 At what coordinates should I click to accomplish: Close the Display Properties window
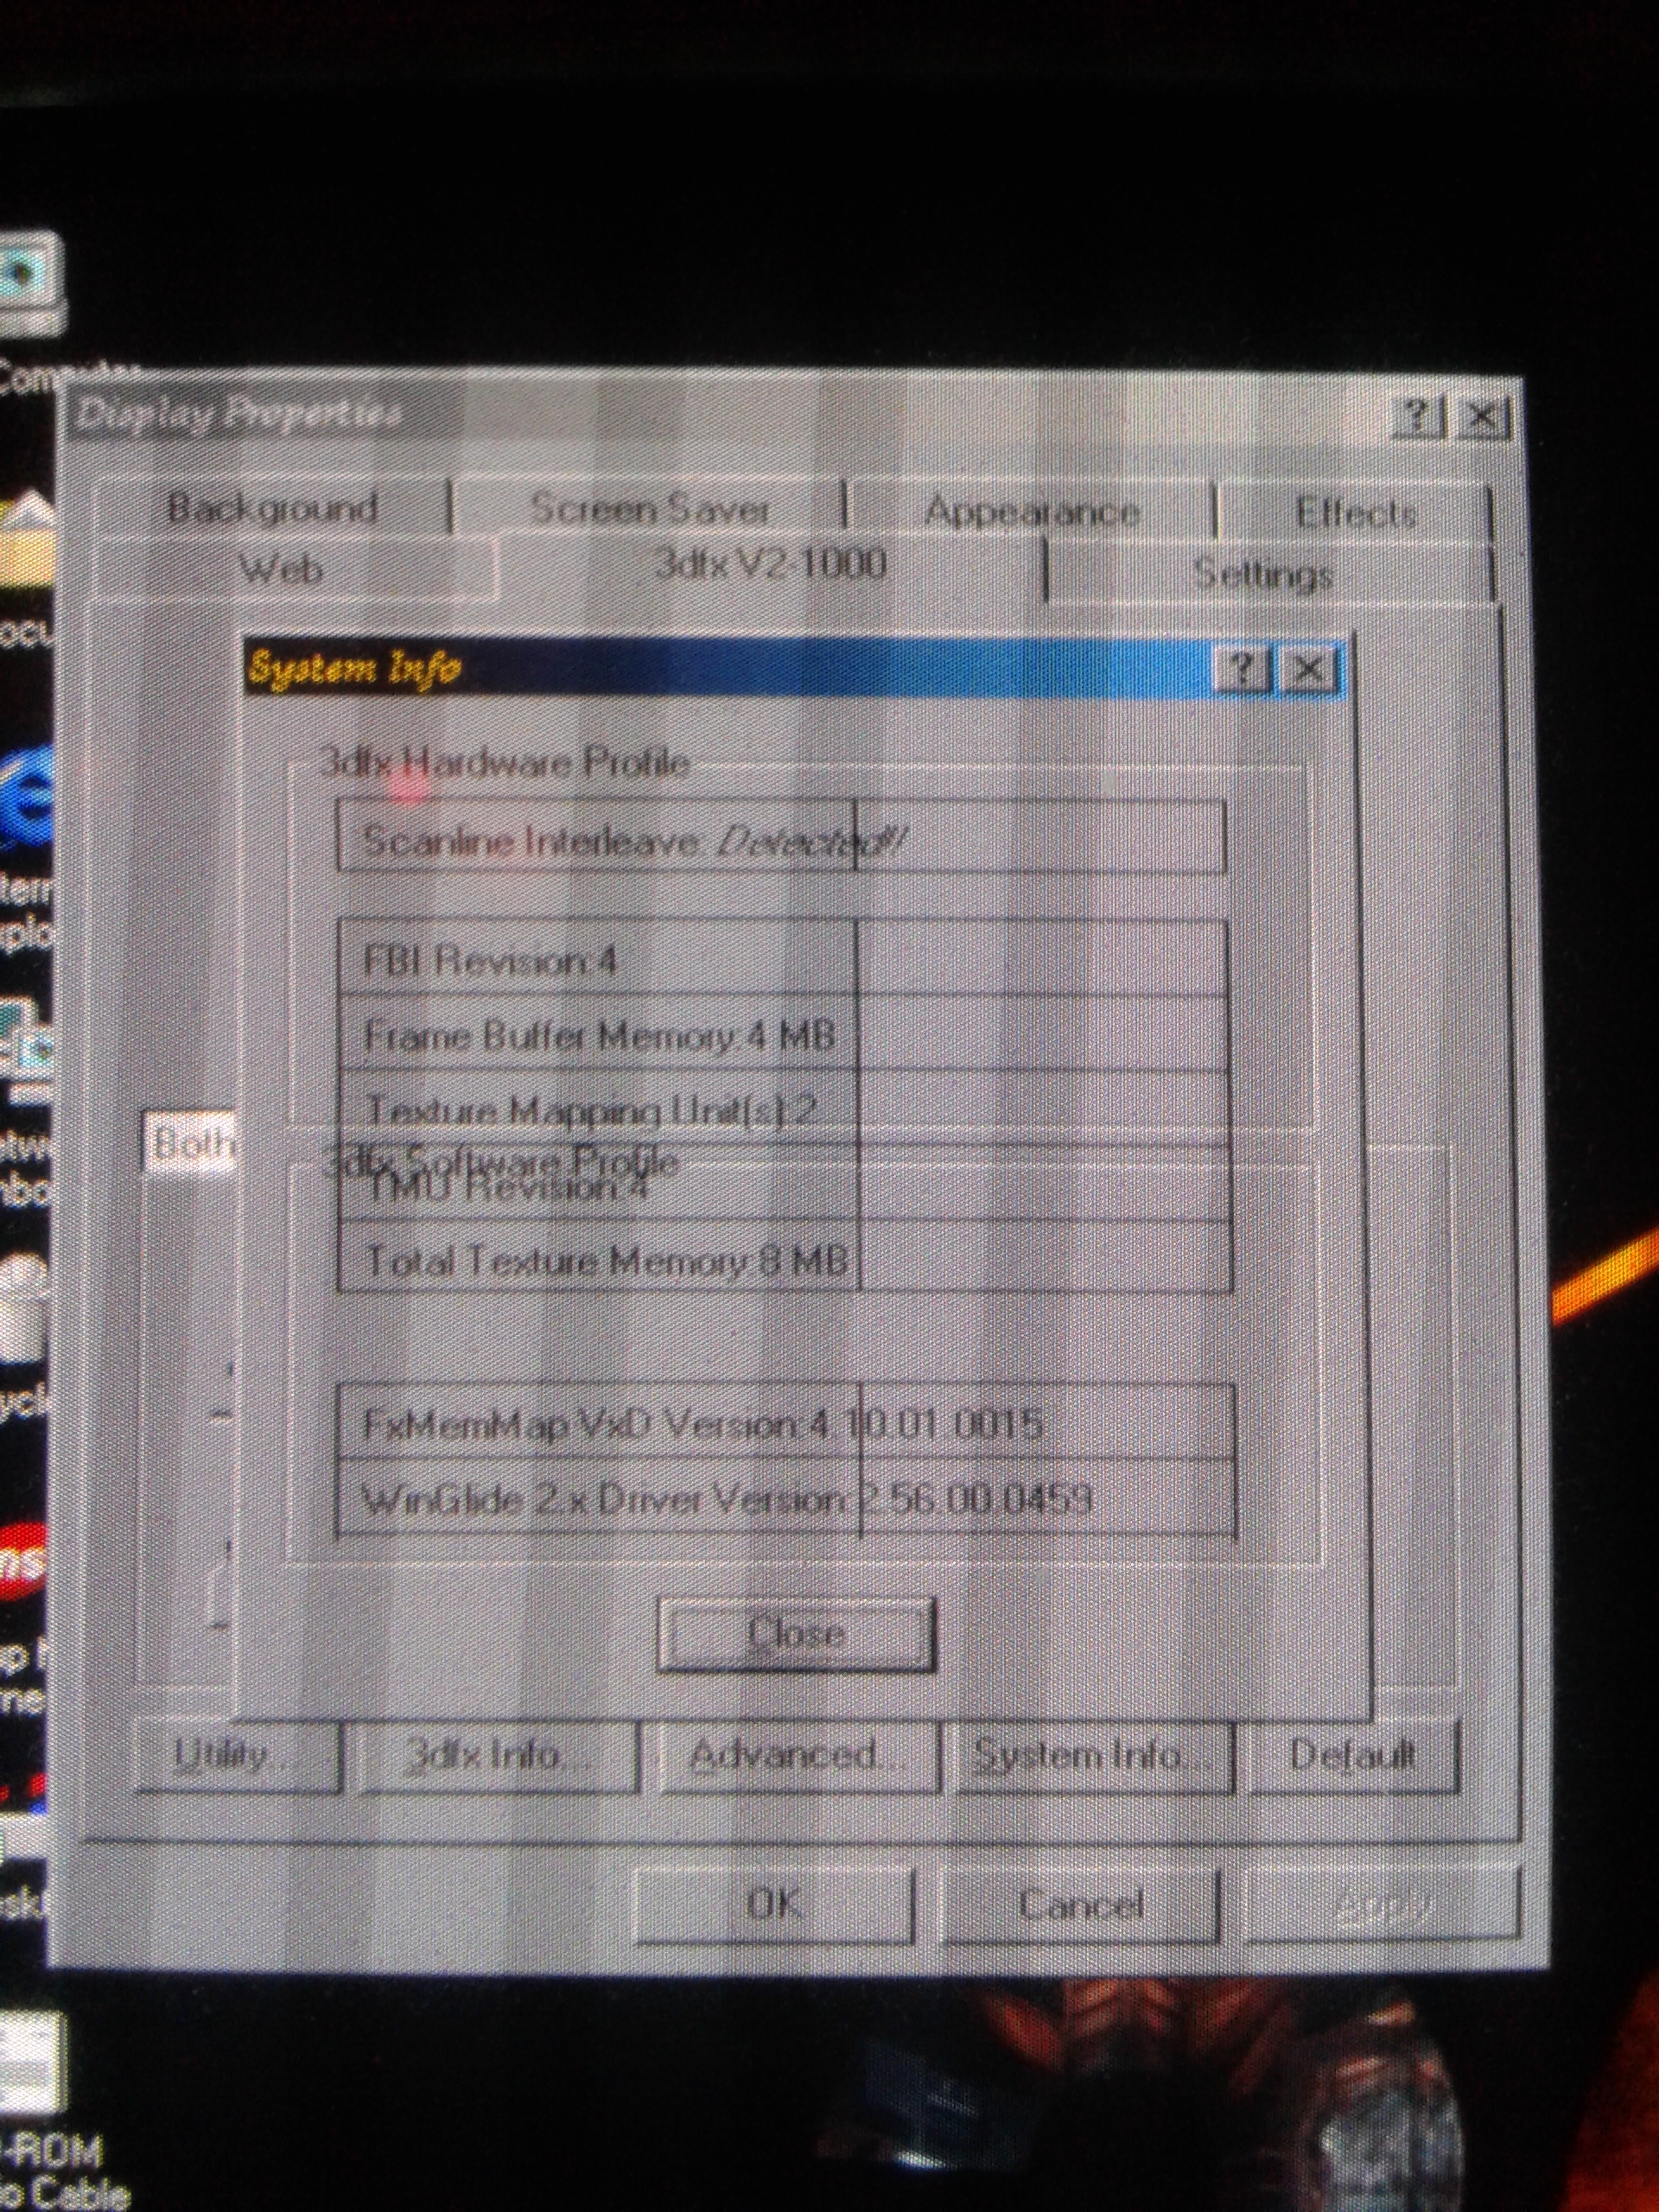click(1484, 417)
